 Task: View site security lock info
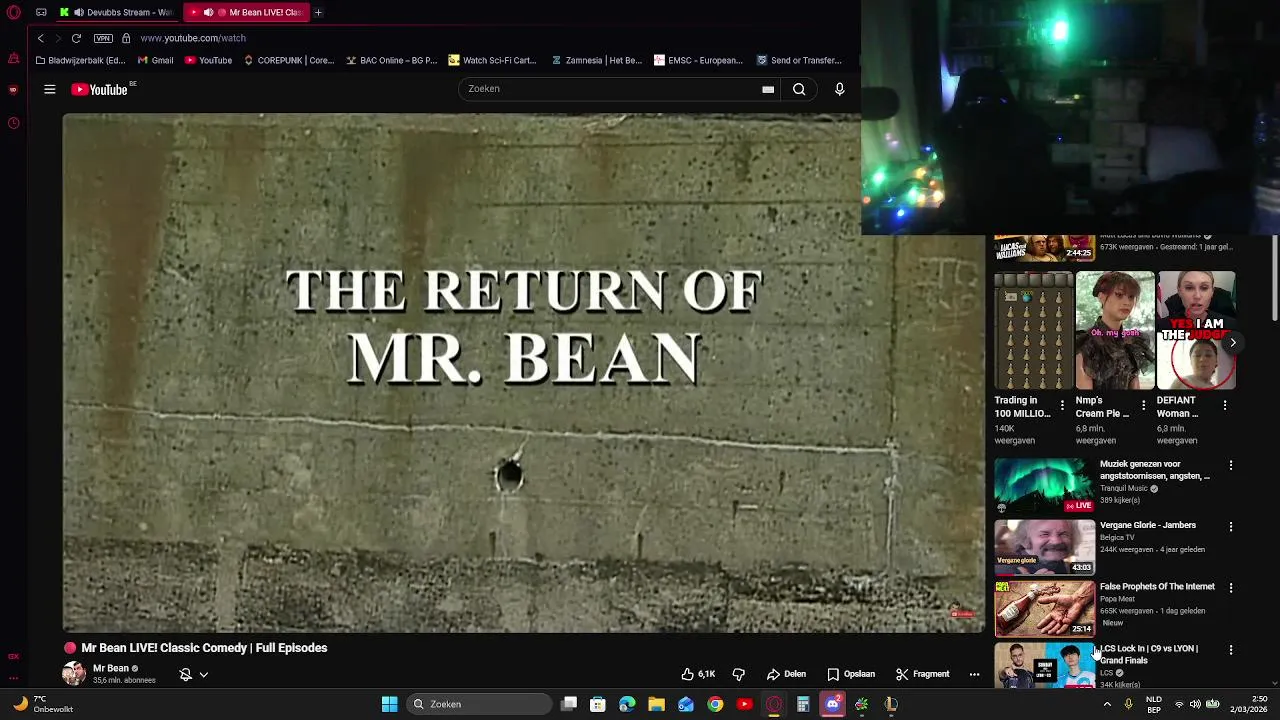point(126,38)
